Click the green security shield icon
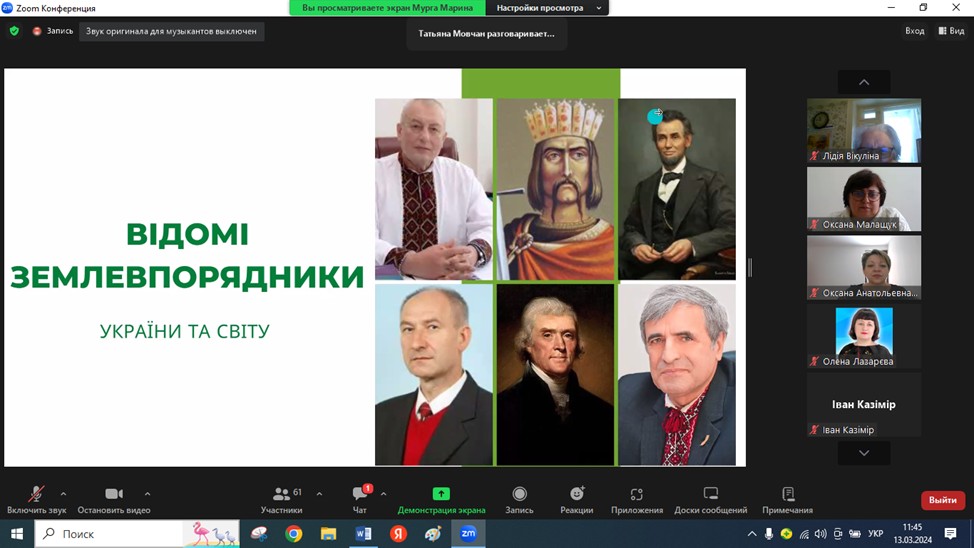974x548 pixels. coord(14,31)
